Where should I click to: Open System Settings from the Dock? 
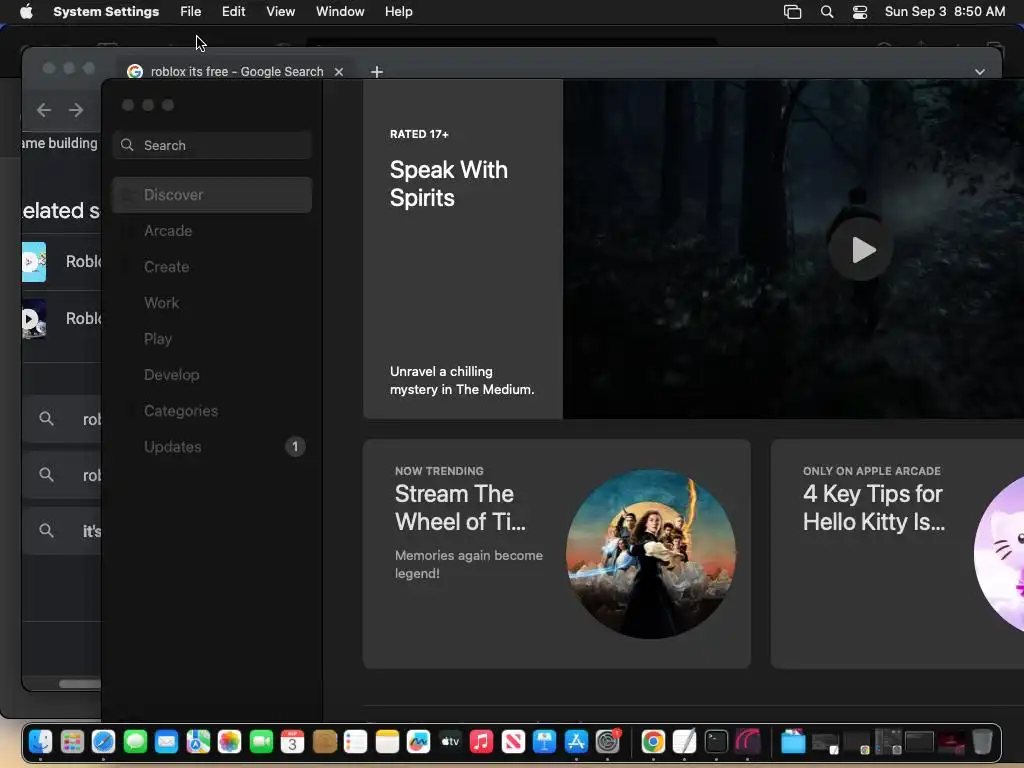[x=607, y=742]
